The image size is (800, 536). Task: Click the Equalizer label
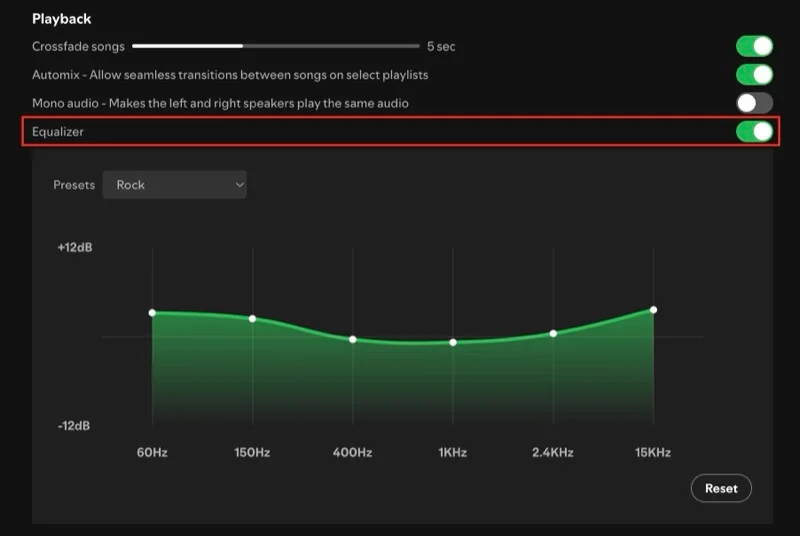coord(58,132)
